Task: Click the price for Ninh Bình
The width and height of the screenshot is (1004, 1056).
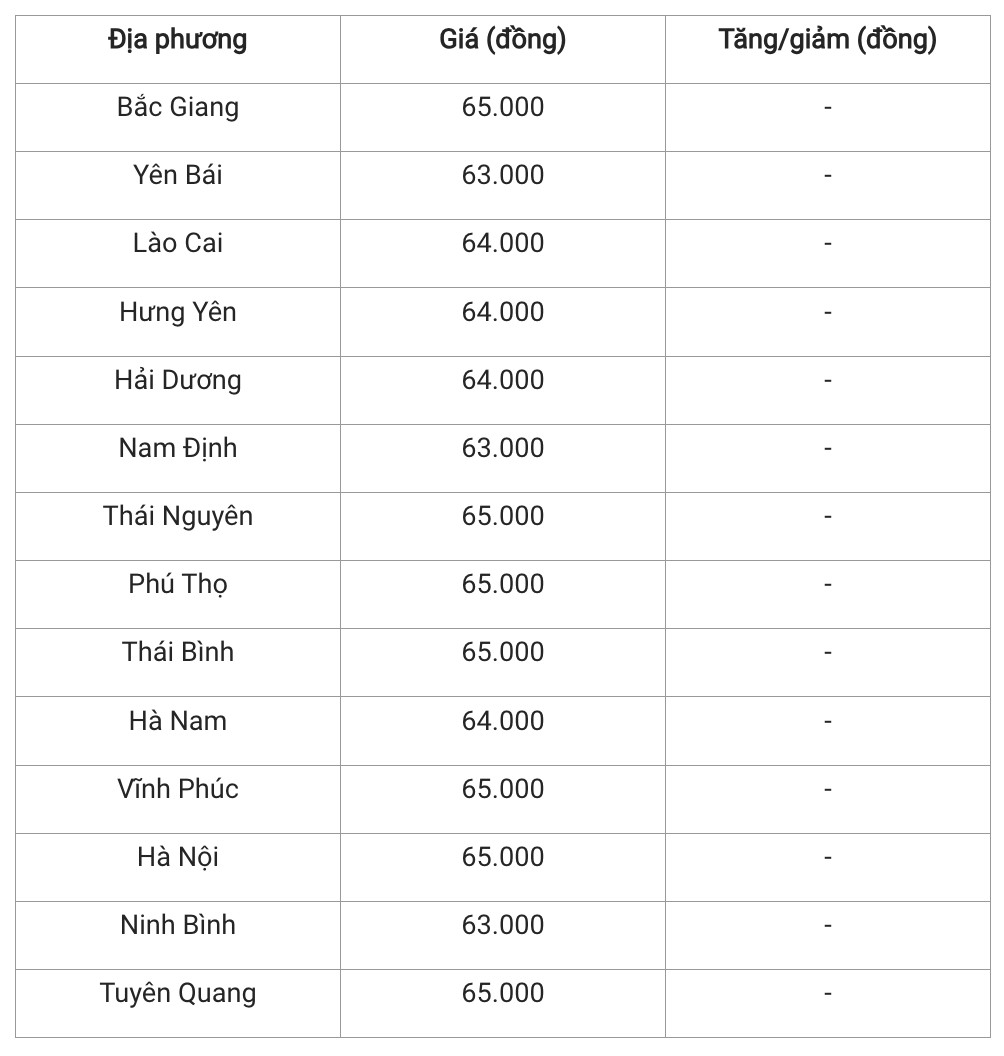Action: click(502, 925)
